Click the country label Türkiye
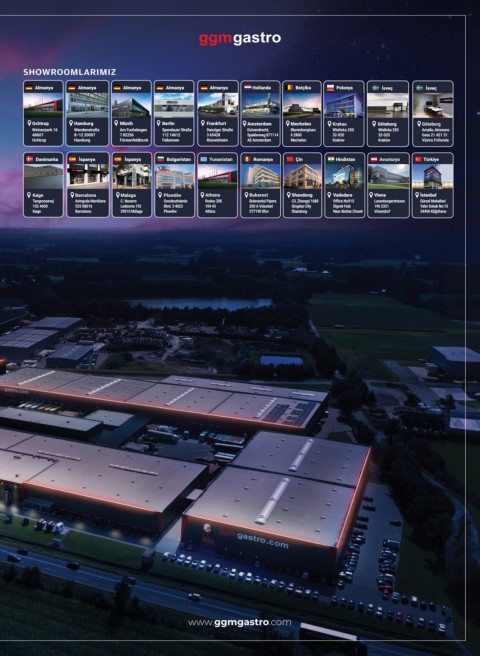The height and width of the screenshot is (656, 480). click(x=431, y=159)
